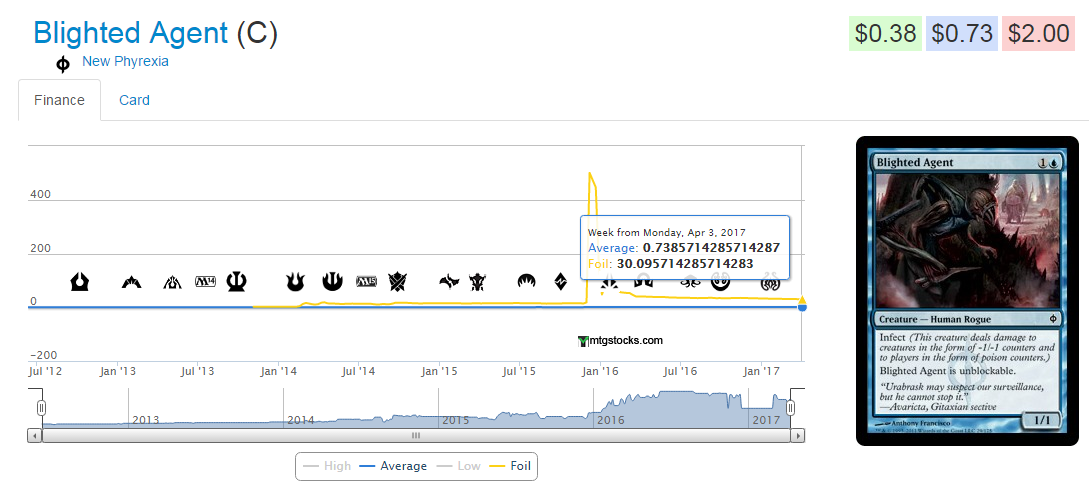The width and height of the screenshot is (1089, 487).
Task: Toggle the Low series in legend
Action: click(x=458, y=465)
